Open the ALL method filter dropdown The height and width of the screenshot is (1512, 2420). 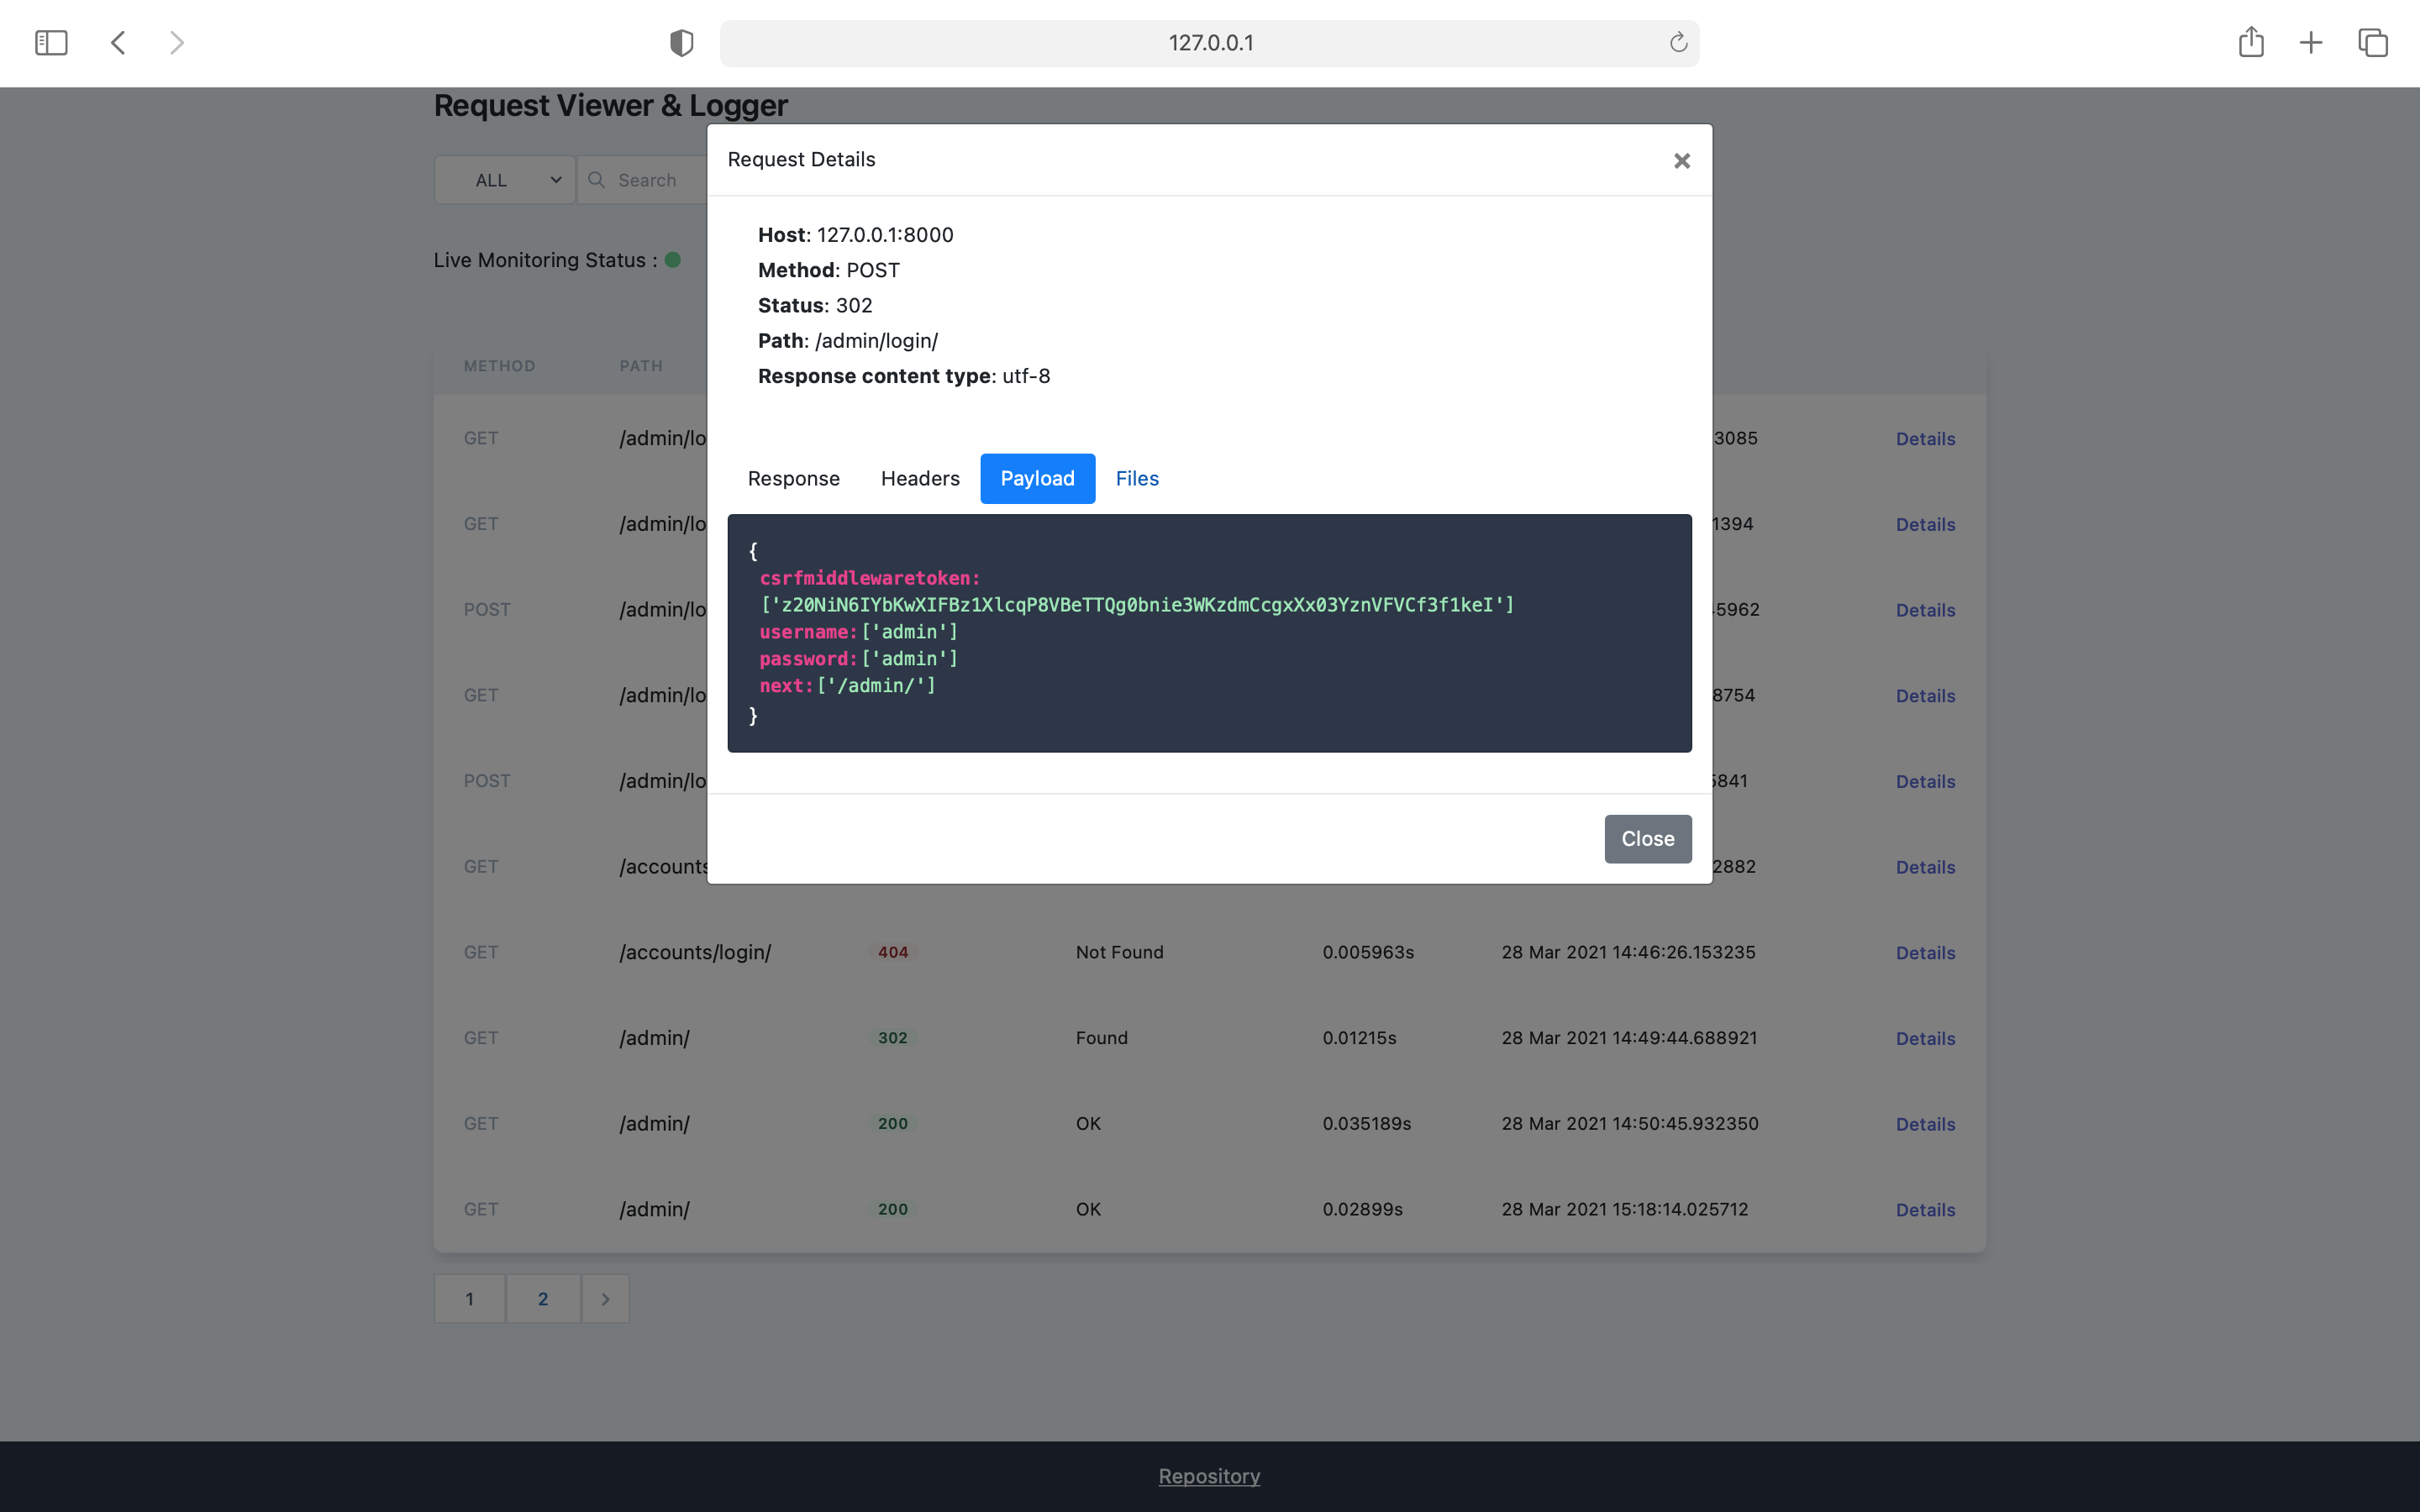click(x=505, y=180)
